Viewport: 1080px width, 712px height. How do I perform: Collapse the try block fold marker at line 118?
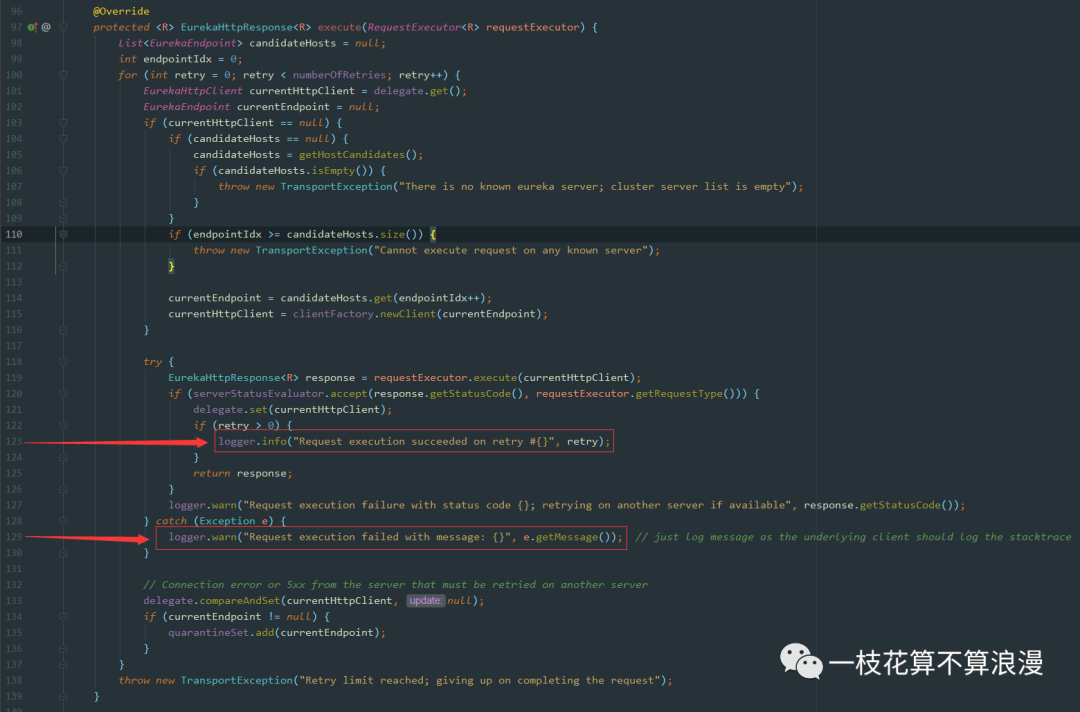tap(63, 362)
